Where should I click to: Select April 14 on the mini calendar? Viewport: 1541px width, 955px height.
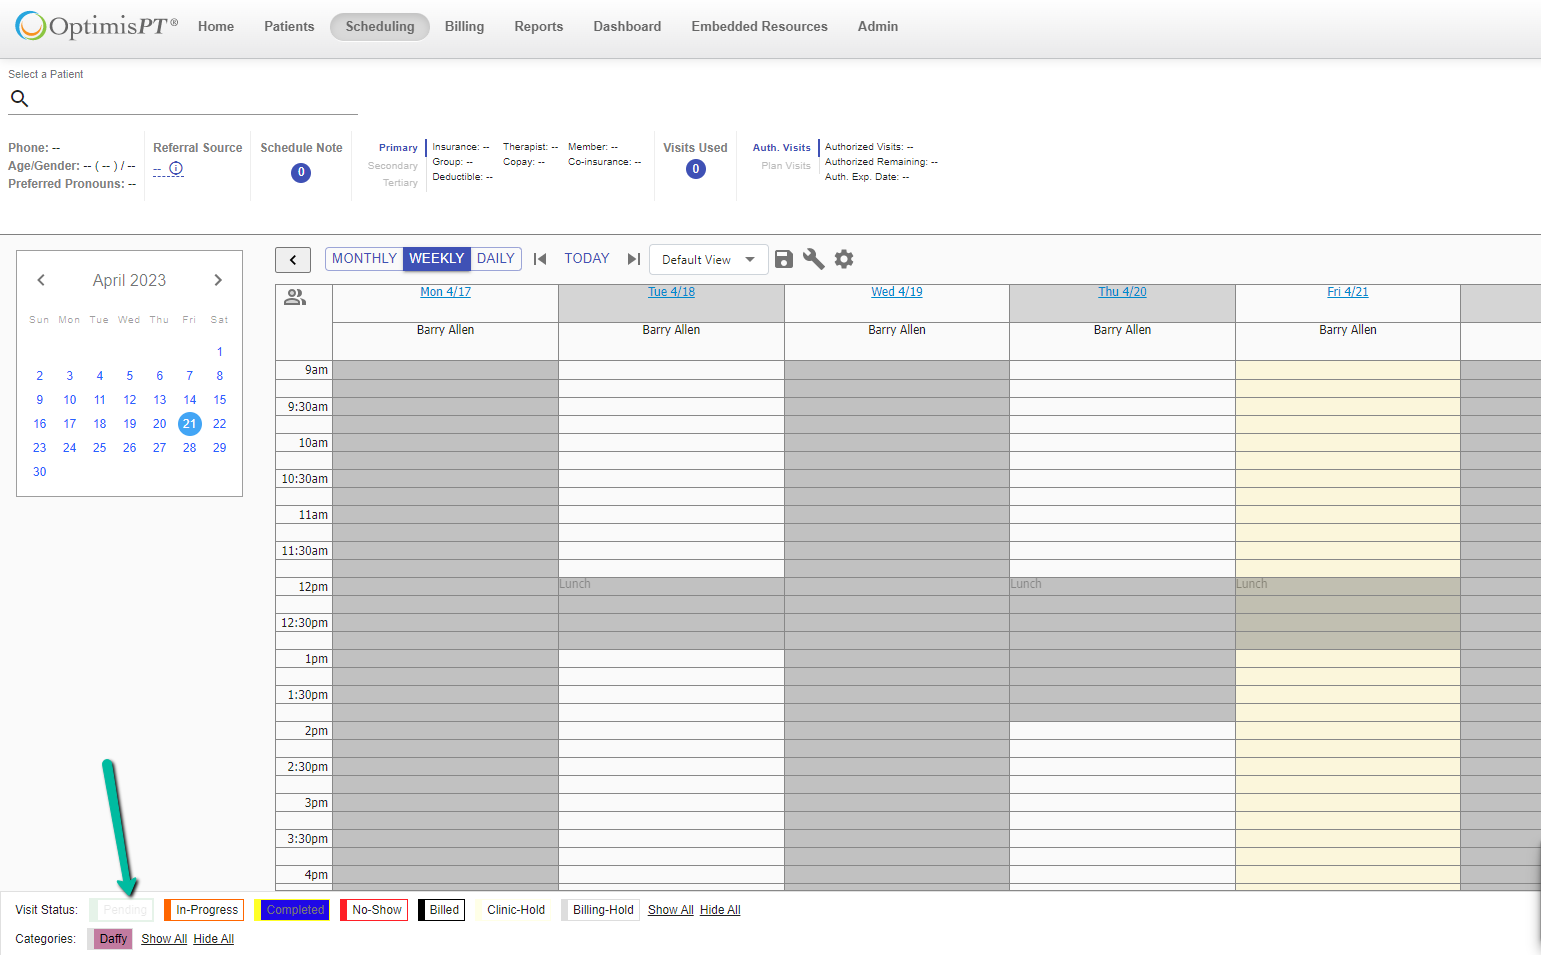(189, 399)
